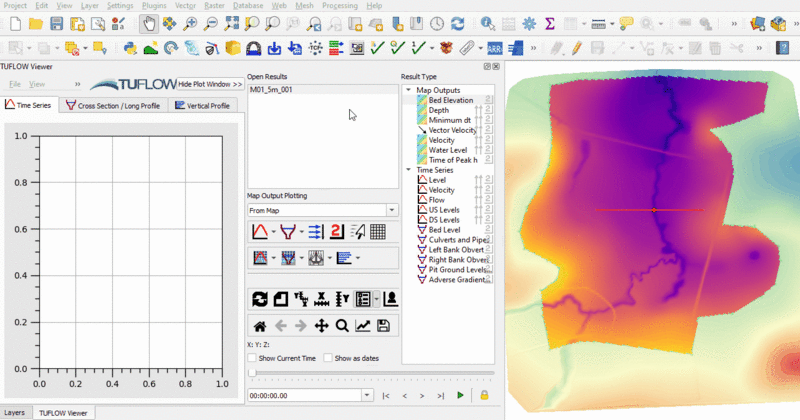
Task: Select the pan plot cross-arrows icon
Action: pos(321,325)
